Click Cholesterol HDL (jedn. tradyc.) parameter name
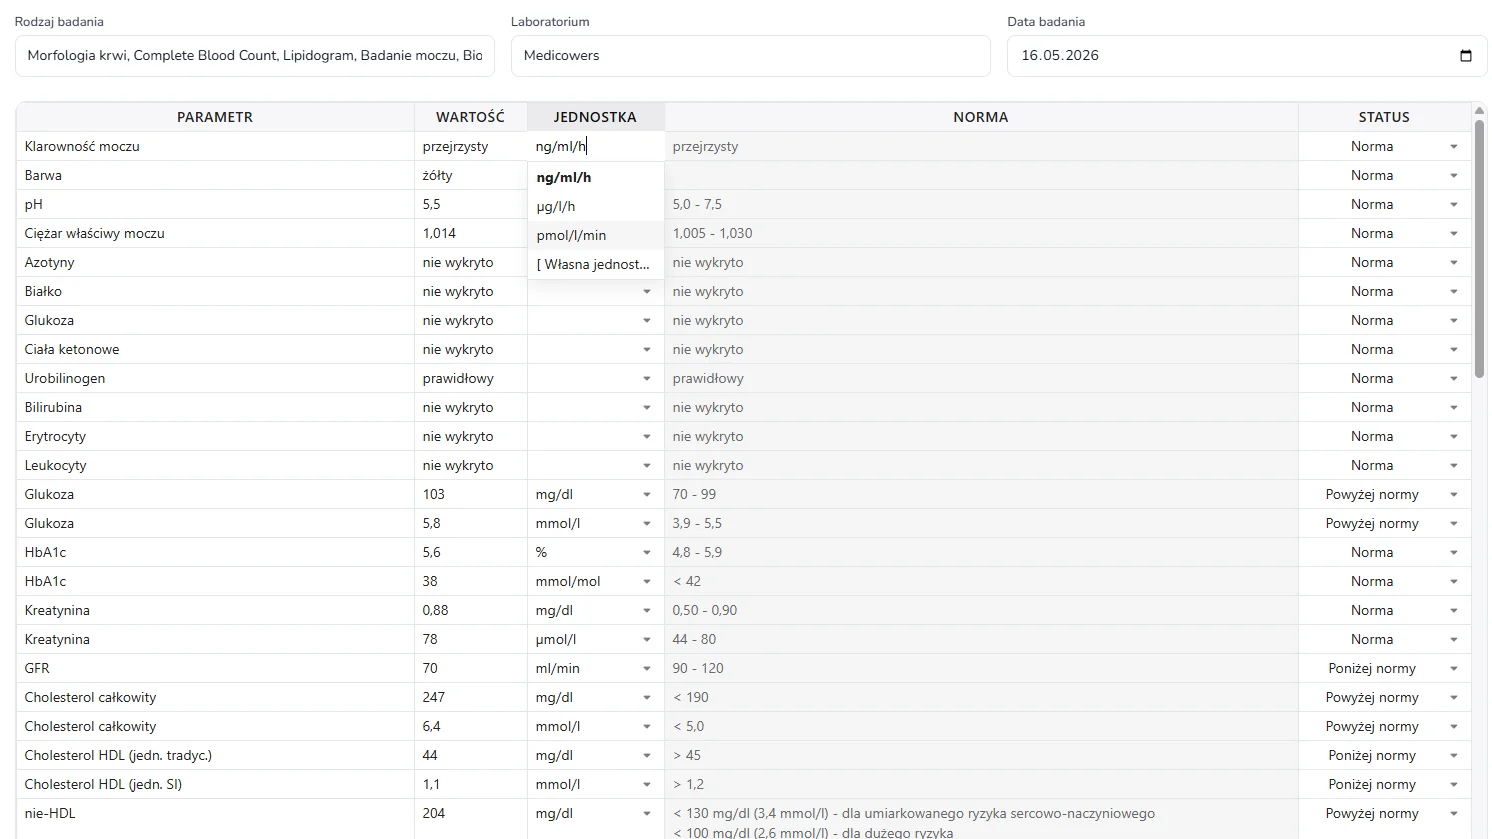This screenshot has height=839, width=1492. pos(119,755)
